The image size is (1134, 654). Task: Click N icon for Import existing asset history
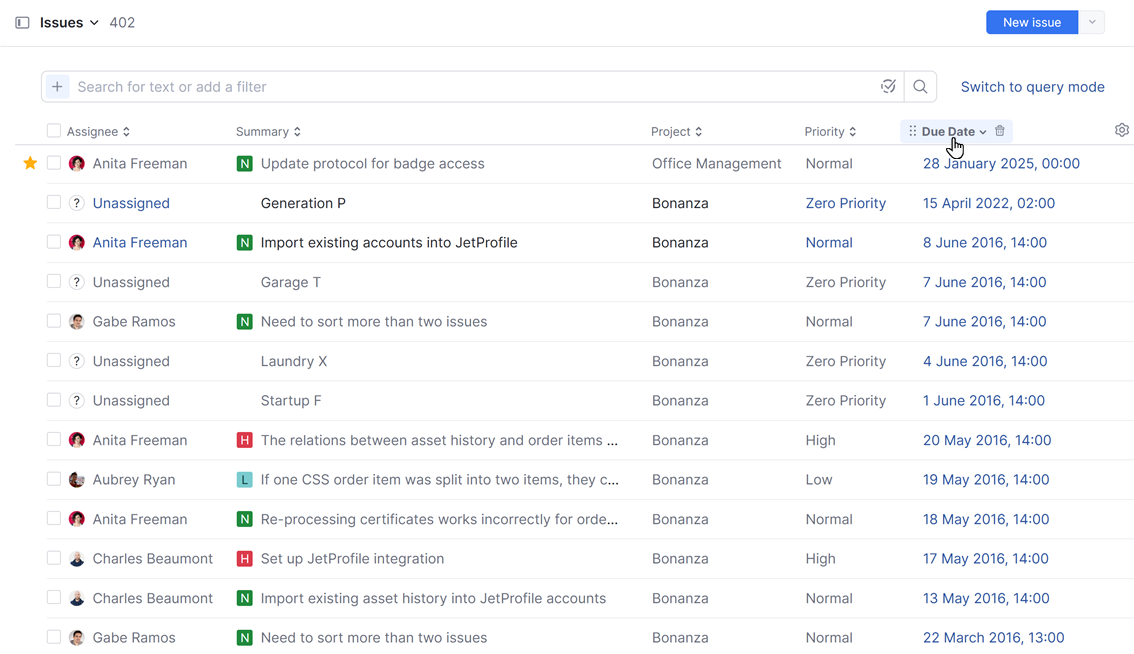(244, 598)
